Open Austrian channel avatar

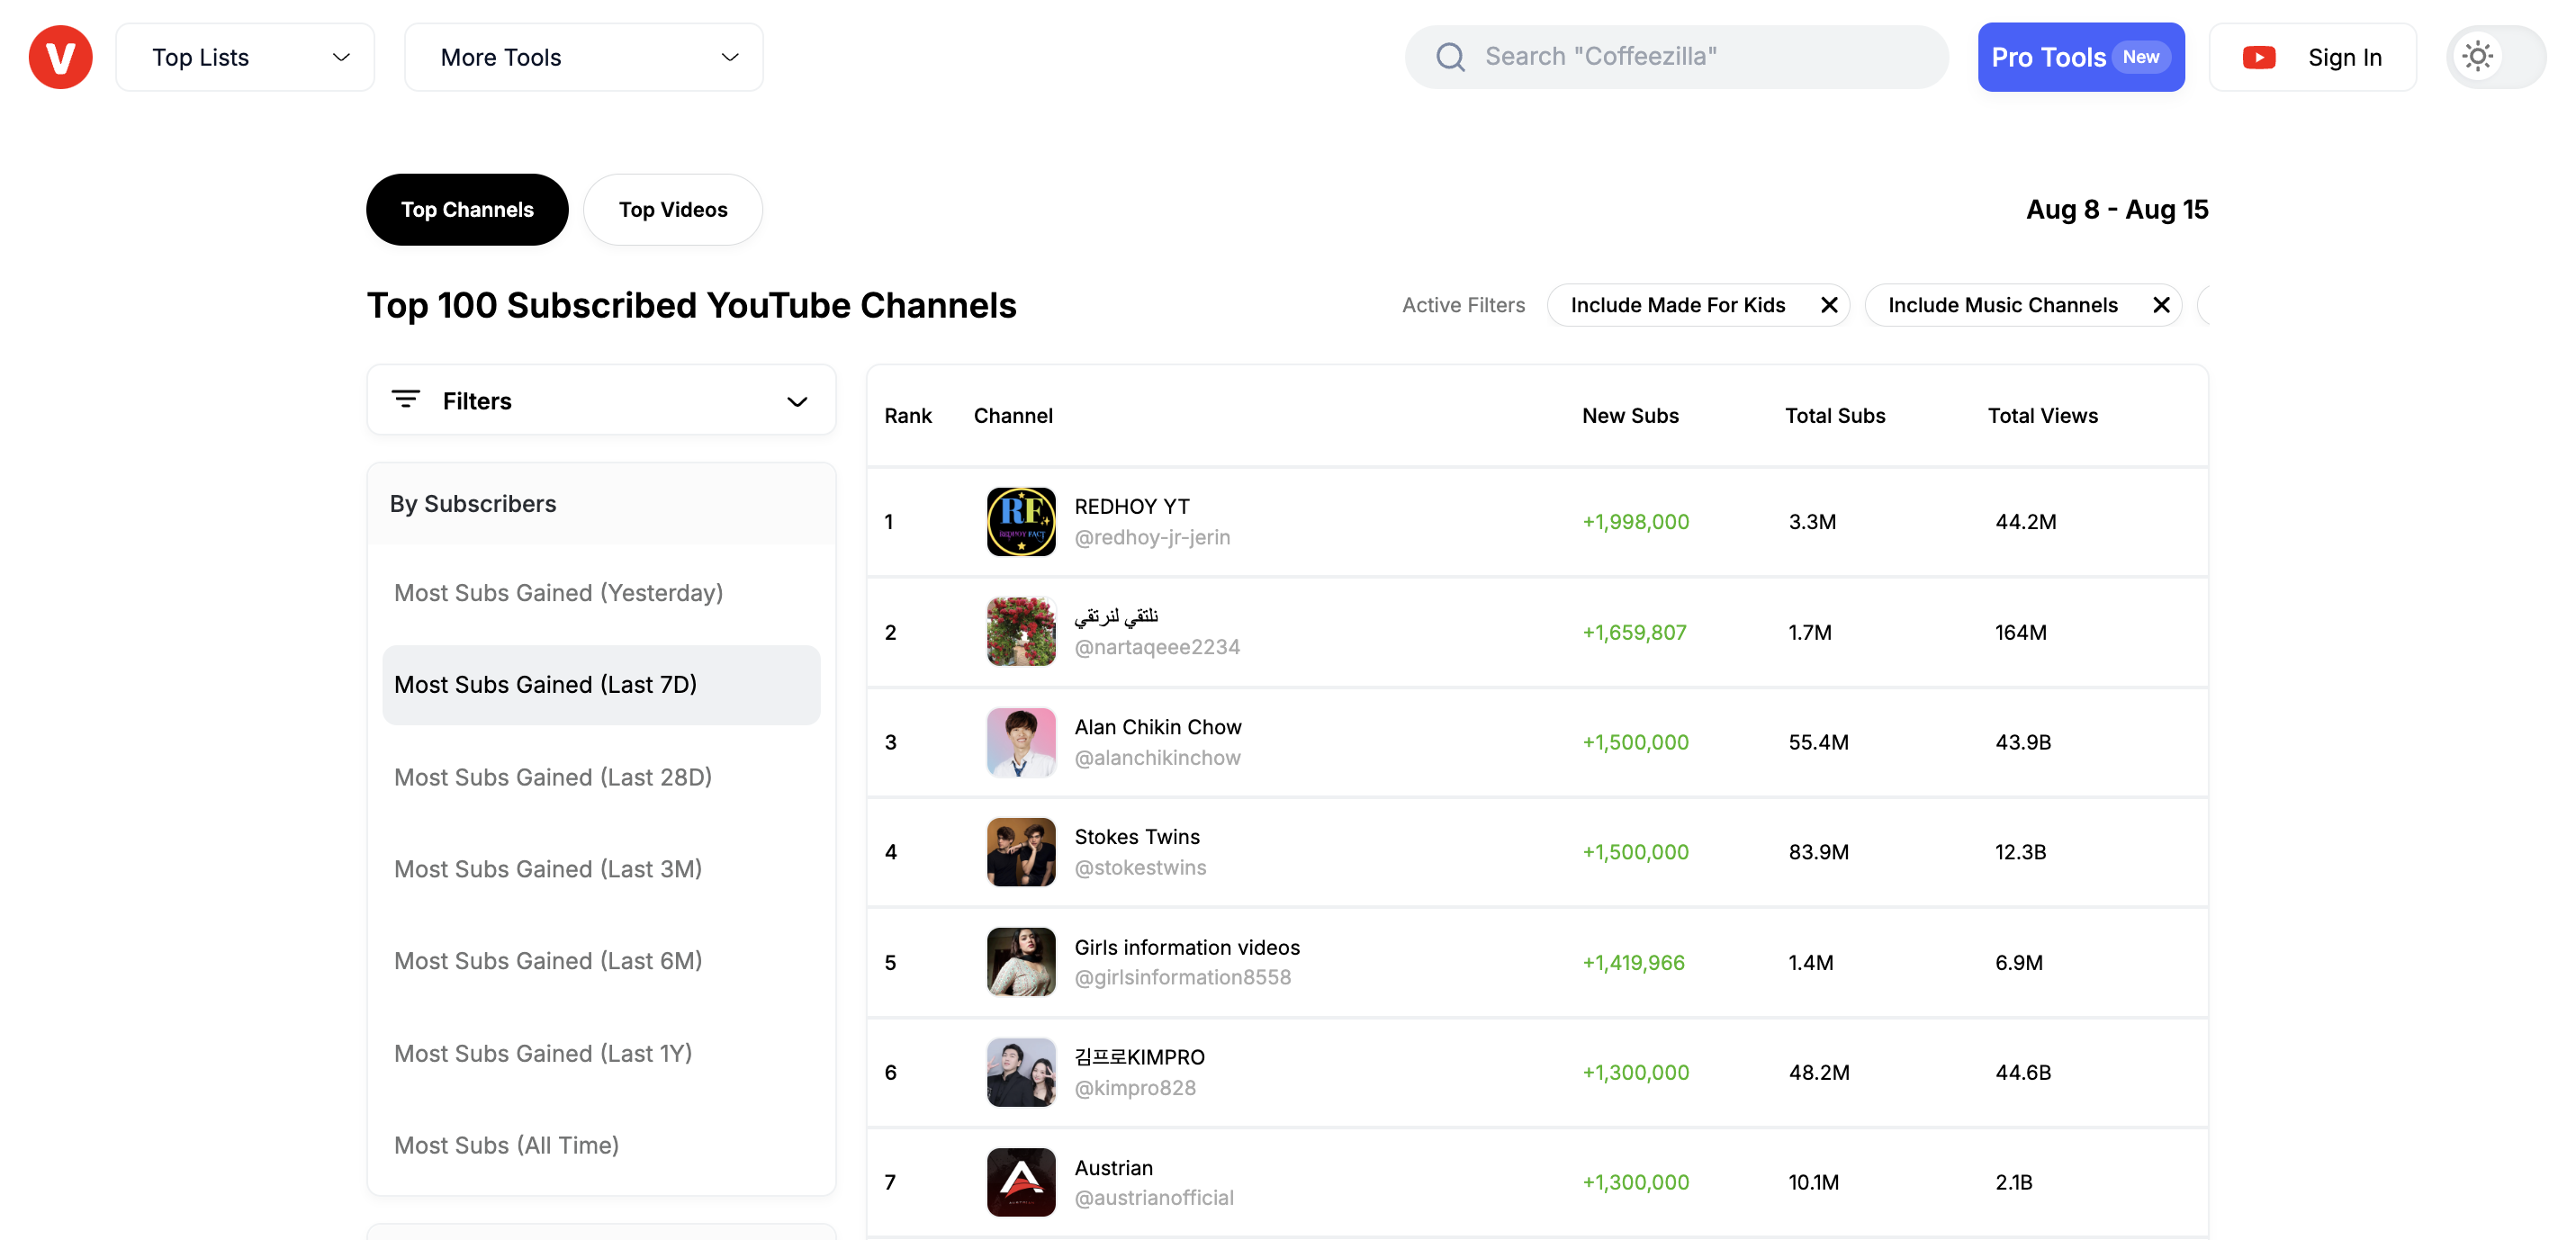(x=1021, y=1182)
